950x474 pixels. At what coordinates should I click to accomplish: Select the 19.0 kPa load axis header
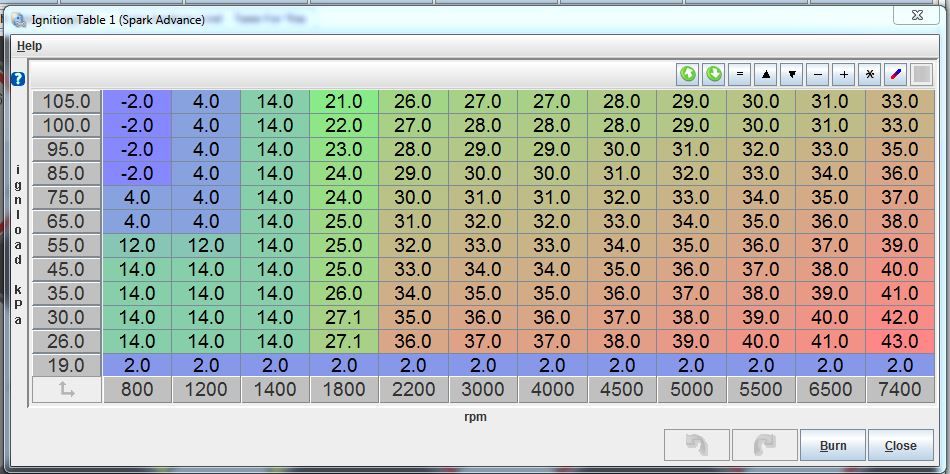click(67, 366)
